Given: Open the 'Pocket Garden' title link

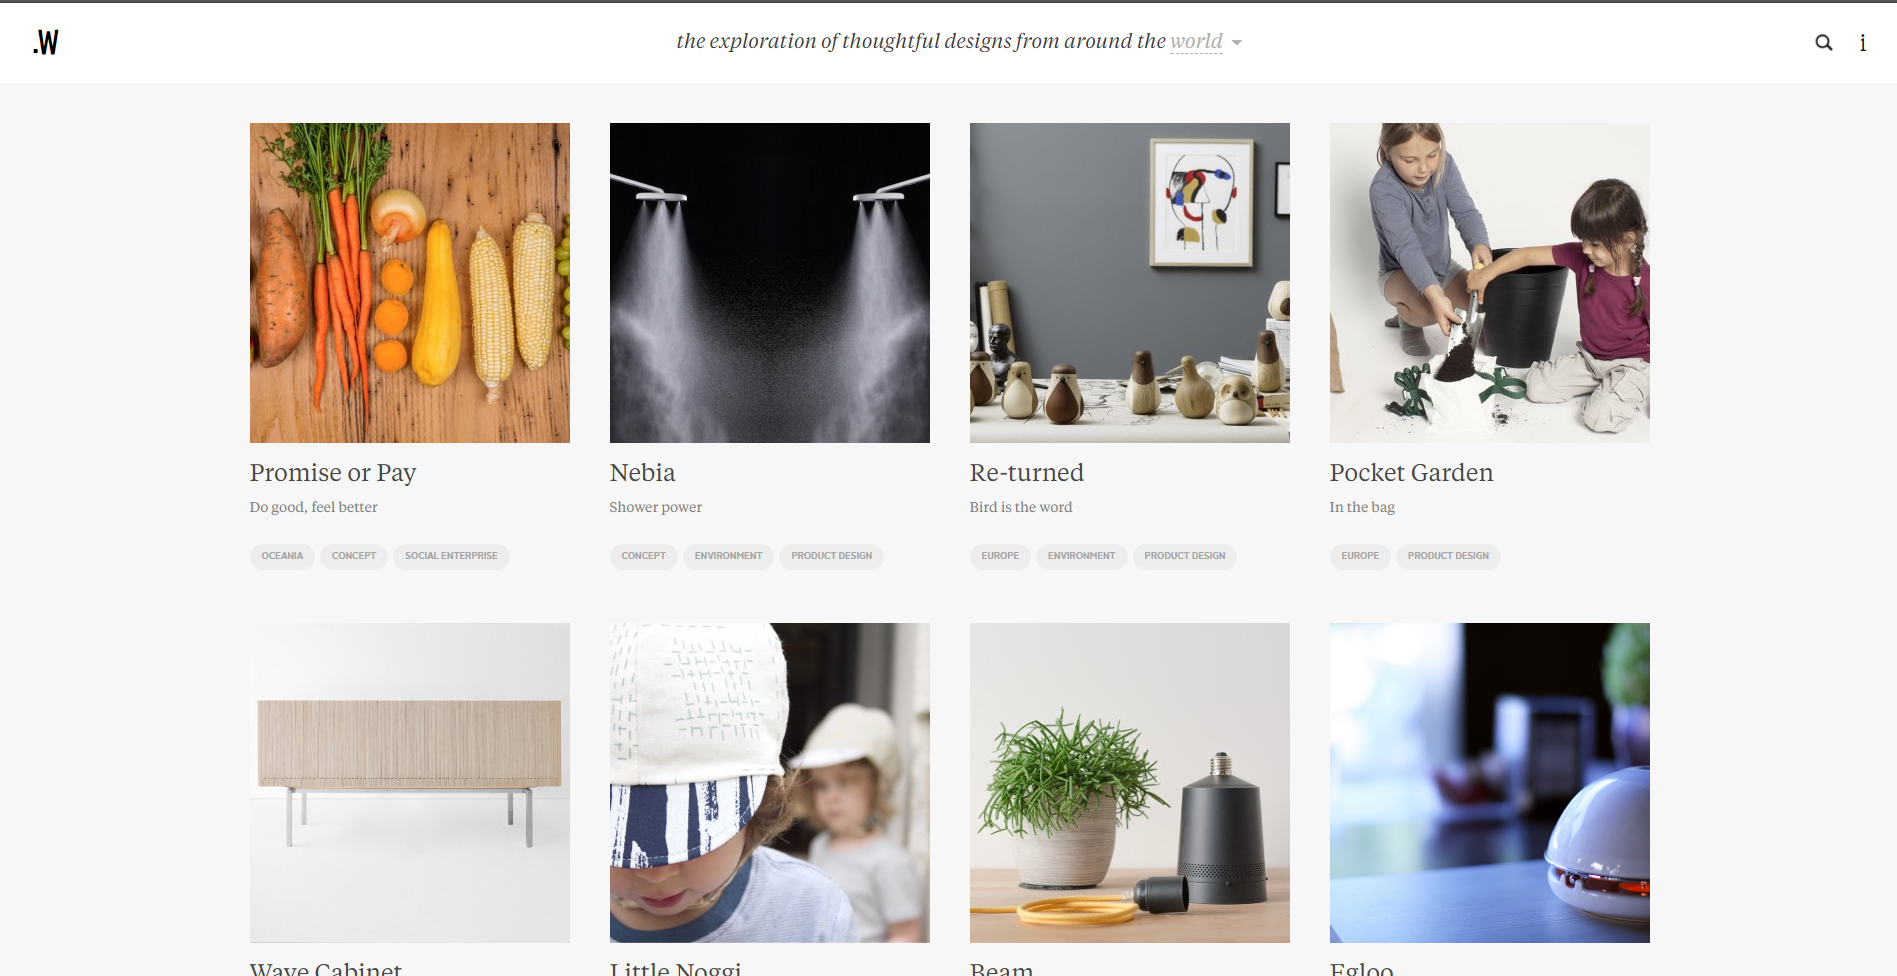Looking at the screenshot, I should [x=1411, y=473].
